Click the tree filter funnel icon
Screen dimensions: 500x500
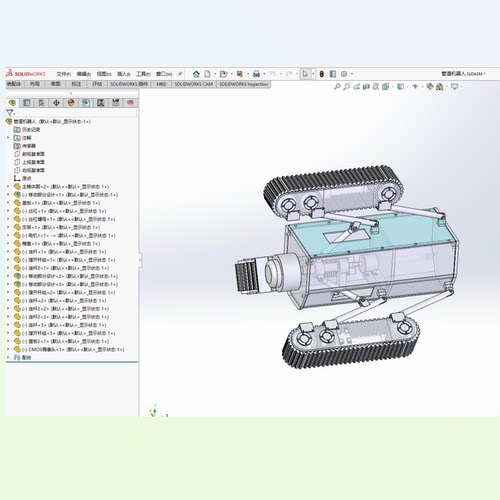pyautogui.click(x=10, y=113)
